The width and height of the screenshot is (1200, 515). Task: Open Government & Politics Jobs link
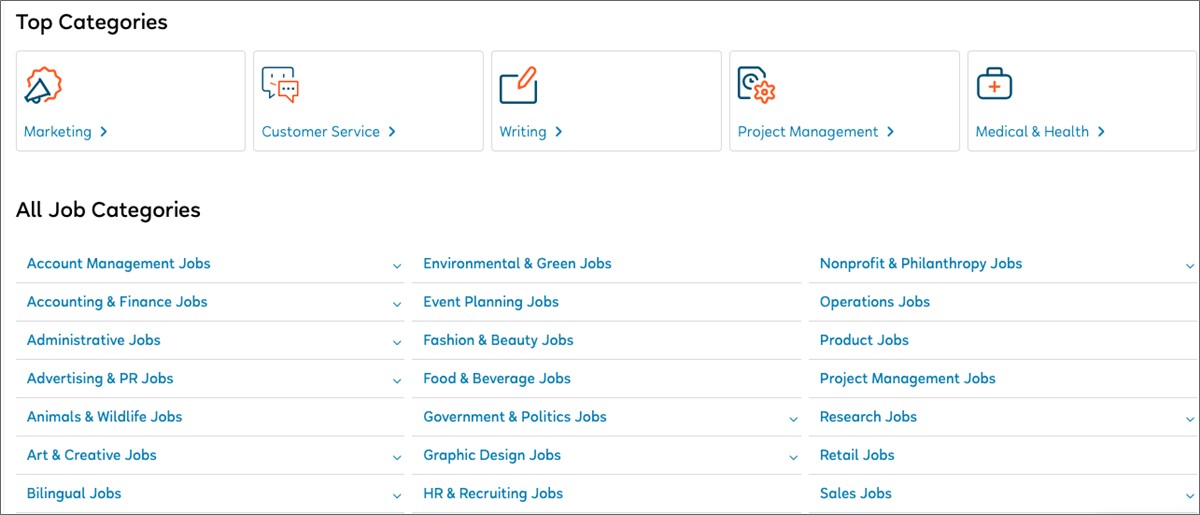coord(515,417)
